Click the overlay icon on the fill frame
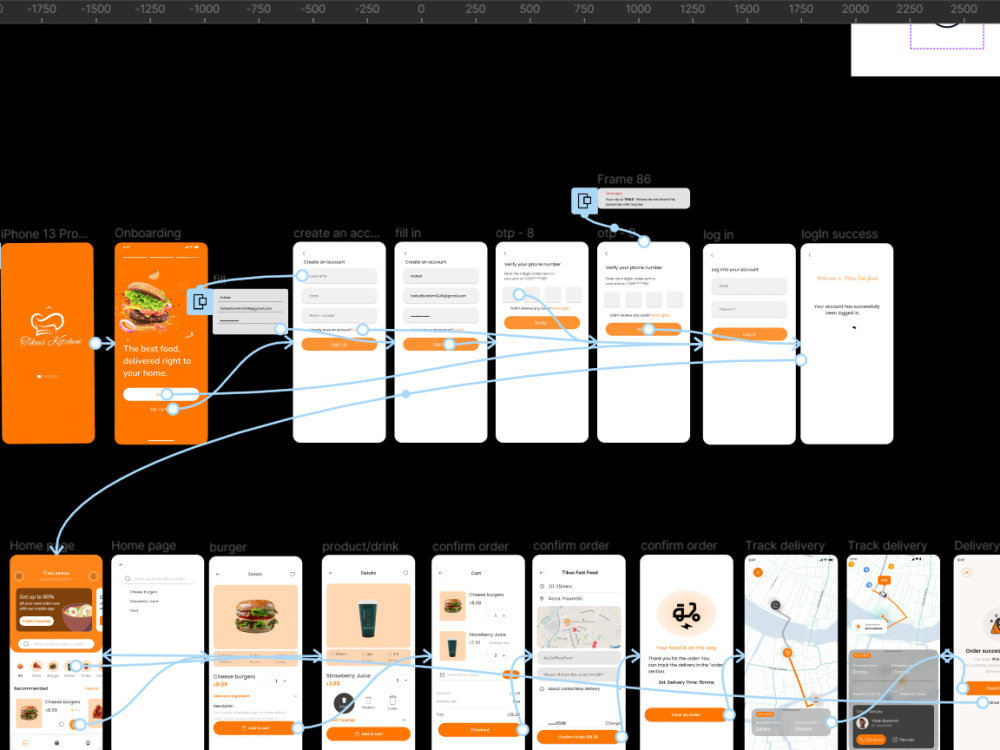Screen dimensions: 1000x750 [200, 302]
